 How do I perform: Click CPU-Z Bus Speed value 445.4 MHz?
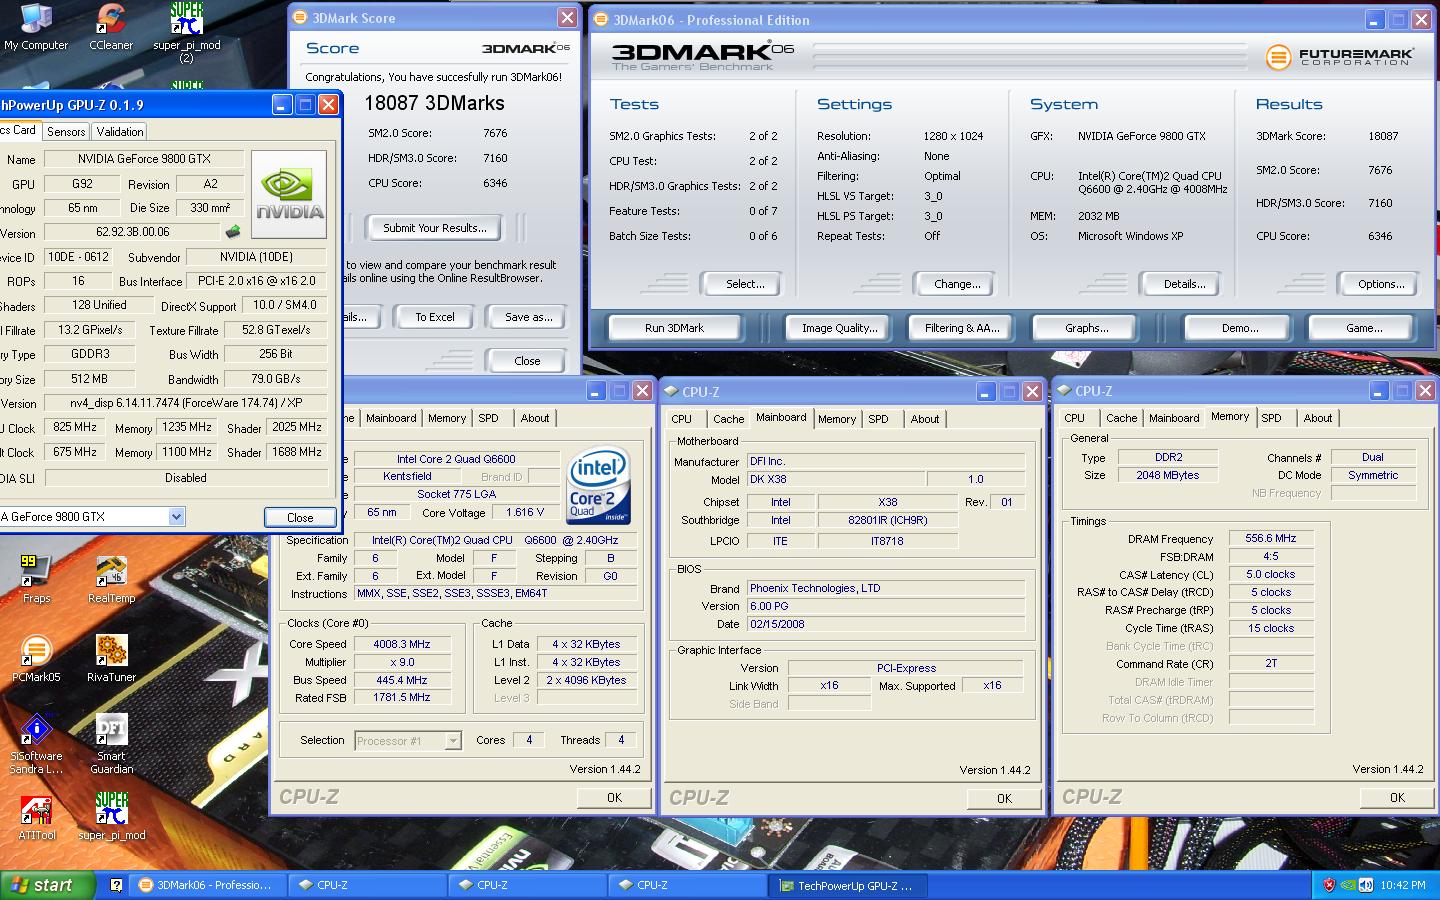402,680
